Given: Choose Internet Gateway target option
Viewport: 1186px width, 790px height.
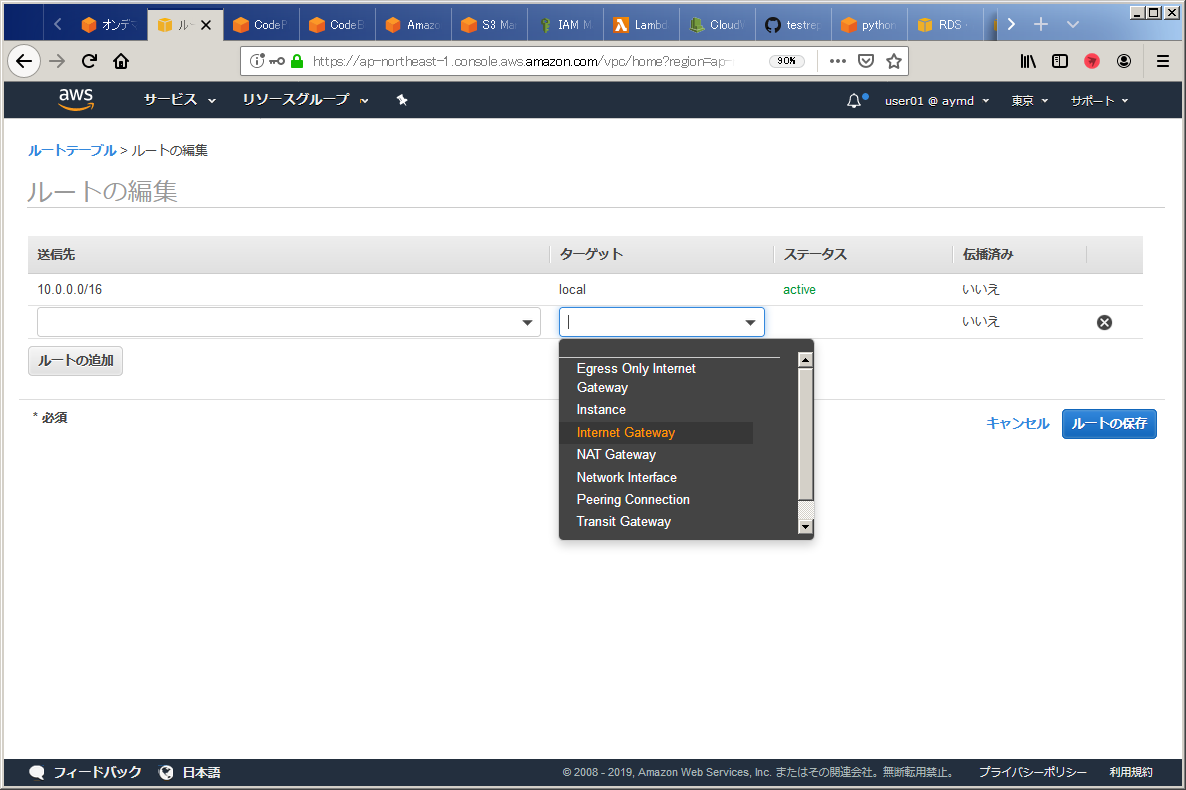Looking at the screenshot, I should [626, 432].
